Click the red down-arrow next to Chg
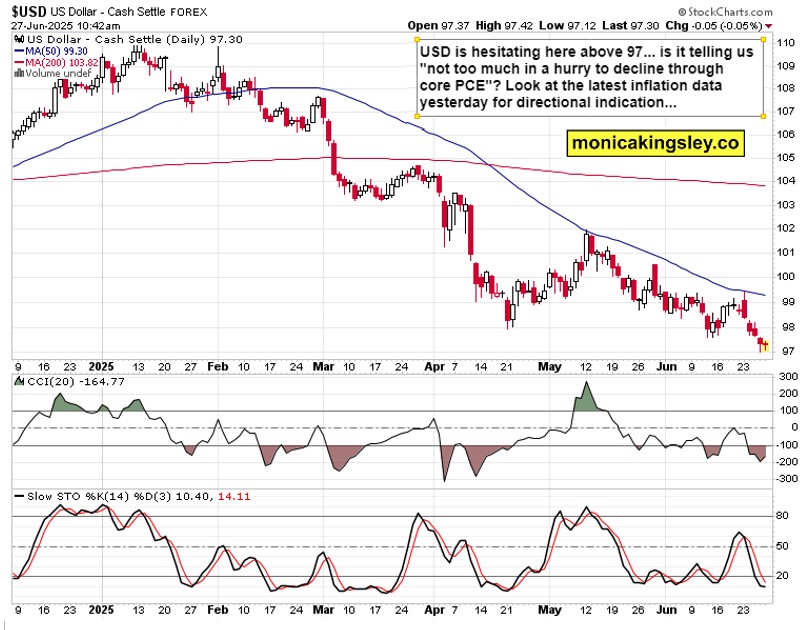 pyautogui.click(x=769, y=26)
